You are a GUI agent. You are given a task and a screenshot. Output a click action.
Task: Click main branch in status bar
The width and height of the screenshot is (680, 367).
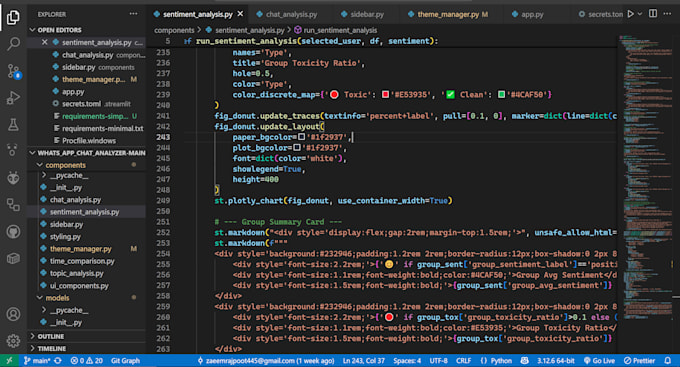(x=37, y=360)
